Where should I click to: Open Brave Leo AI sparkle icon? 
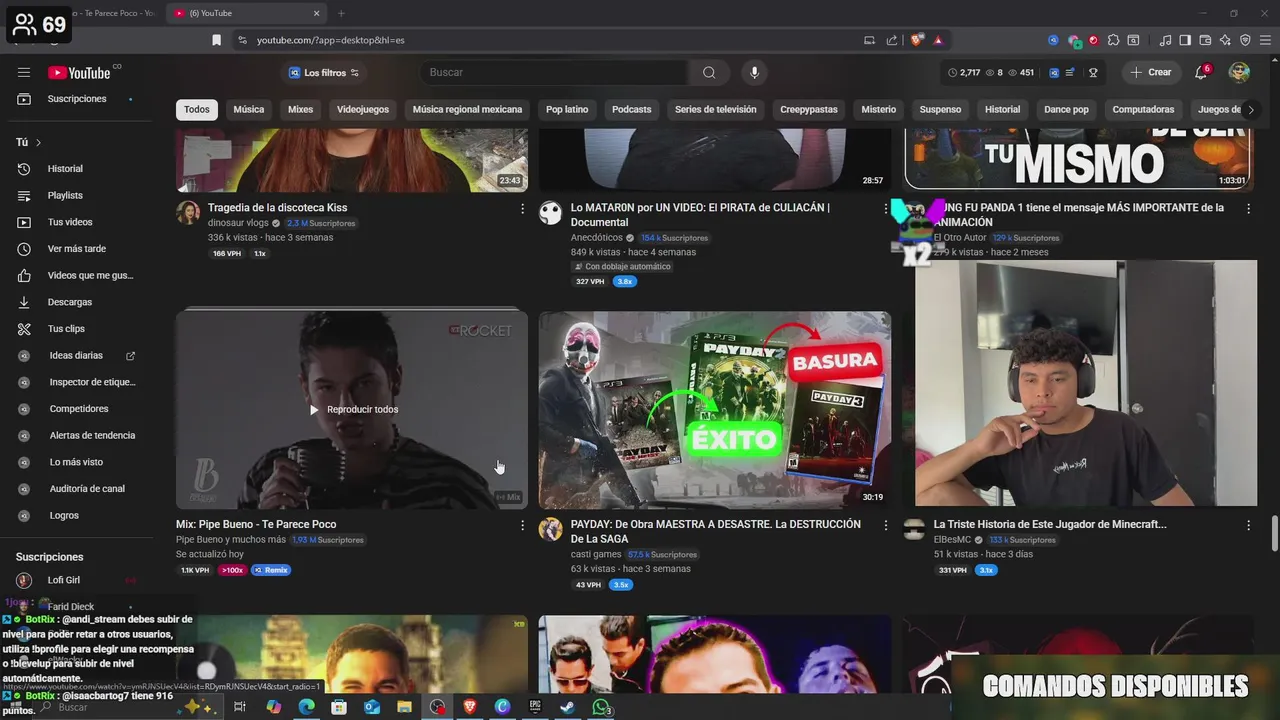[1225, 40]
